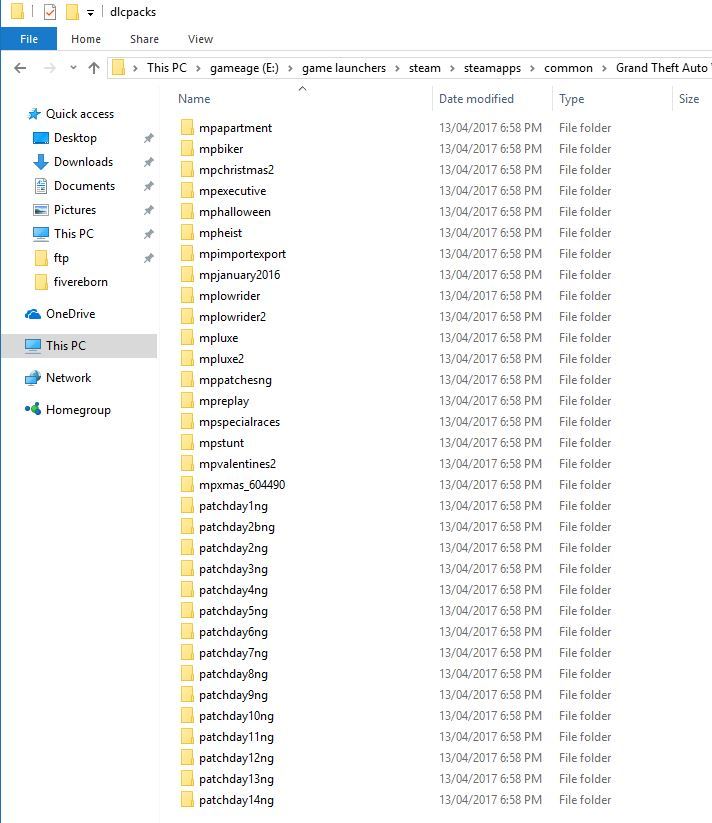Screen dimensions: 712x823
Task: Click the mpstunt folder name
Action: (x=221, y=443)
